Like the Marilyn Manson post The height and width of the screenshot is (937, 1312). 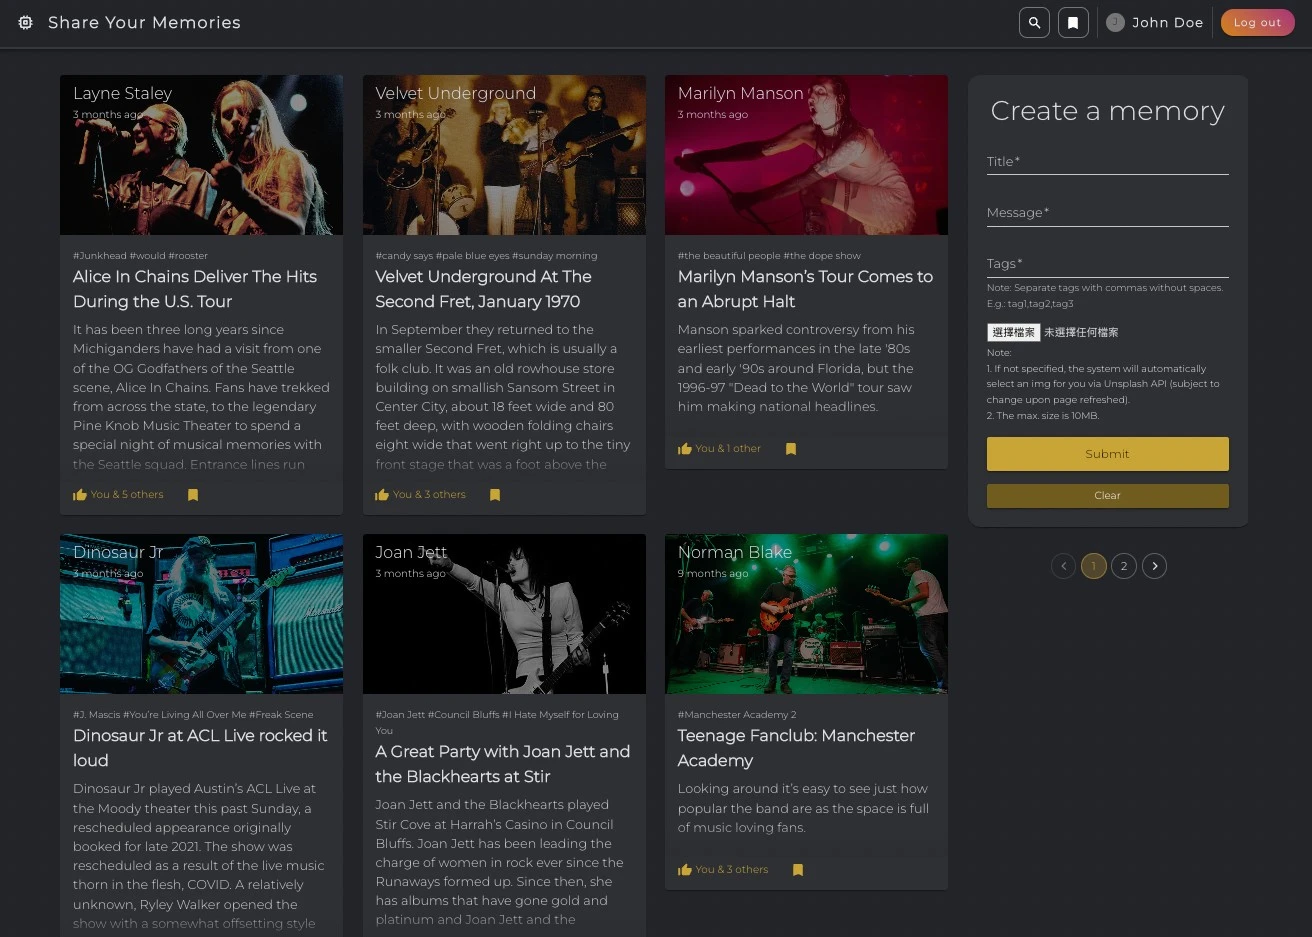(685, 448)
